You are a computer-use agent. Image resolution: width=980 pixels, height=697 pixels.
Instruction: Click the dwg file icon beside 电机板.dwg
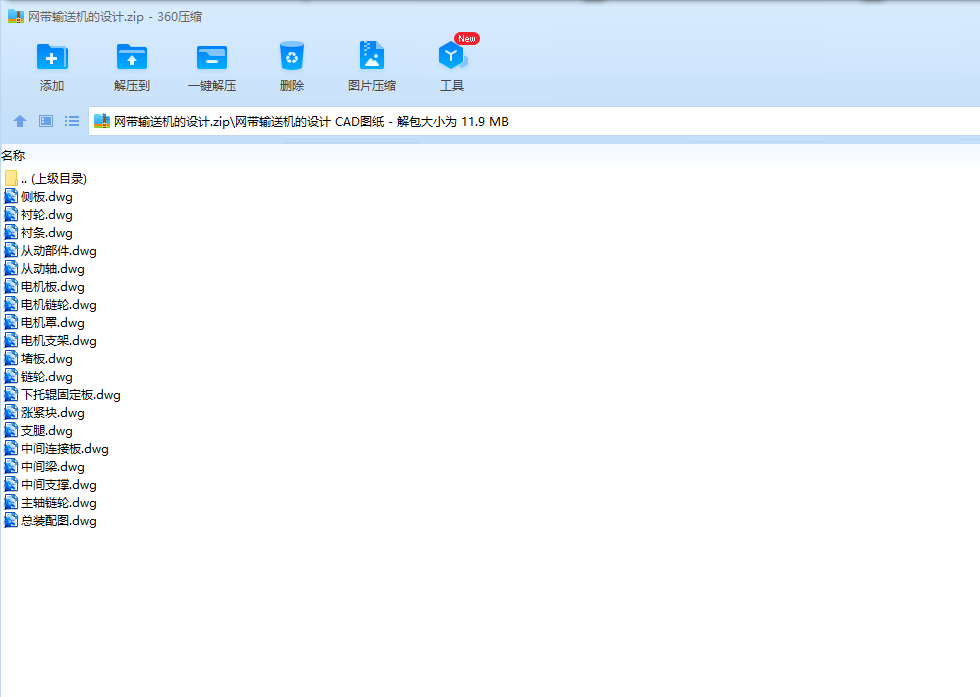[11, 287]
